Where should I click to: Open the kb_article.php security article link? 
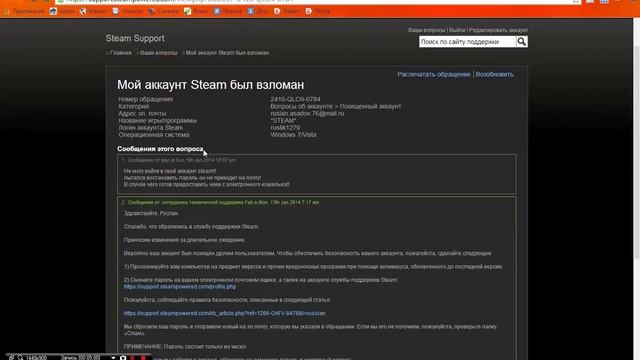(224, 313)
